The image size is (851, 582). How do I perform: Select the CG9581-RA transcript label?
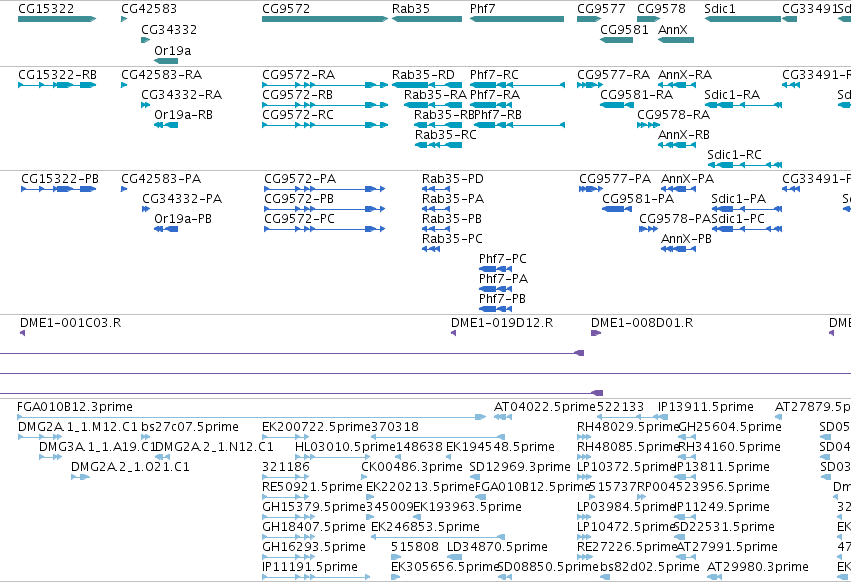click(637, 94)
